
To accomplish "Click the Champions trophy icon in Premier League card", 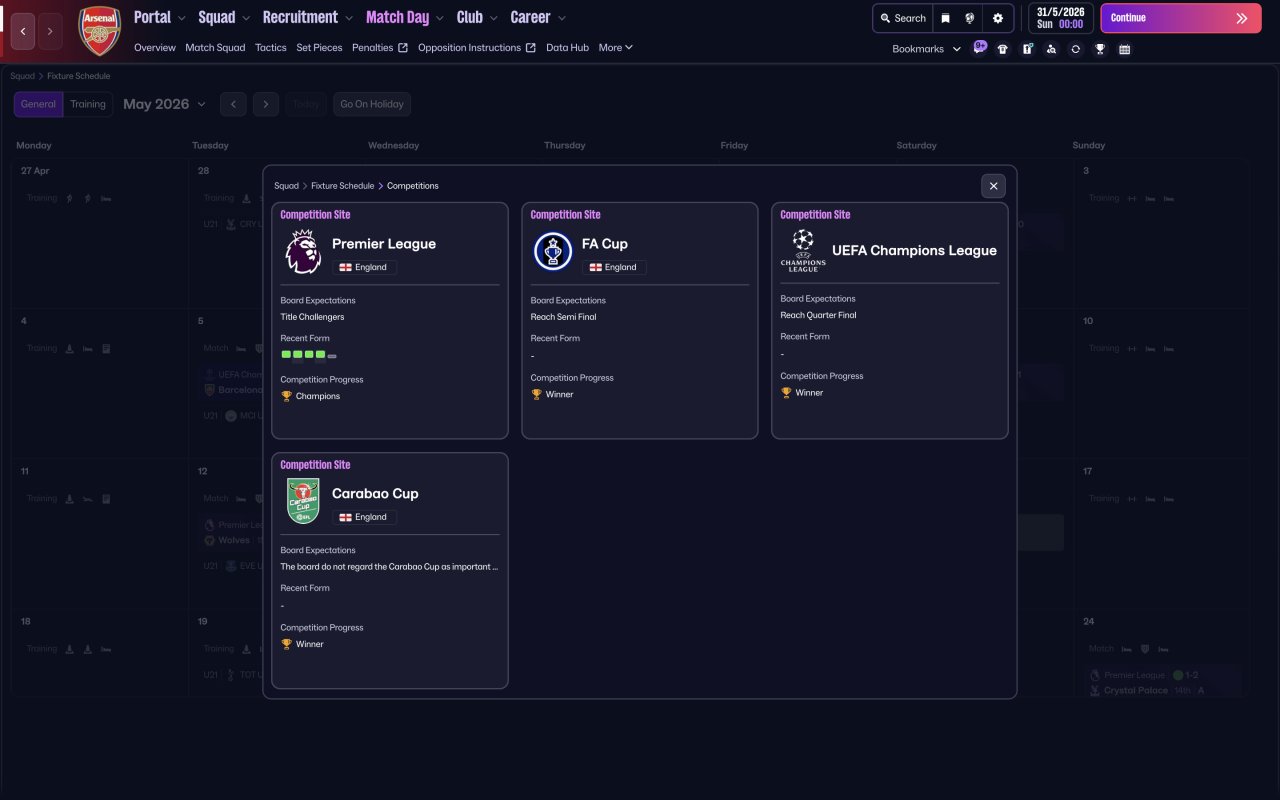I will pyautogui.click(x=286, y=396).
